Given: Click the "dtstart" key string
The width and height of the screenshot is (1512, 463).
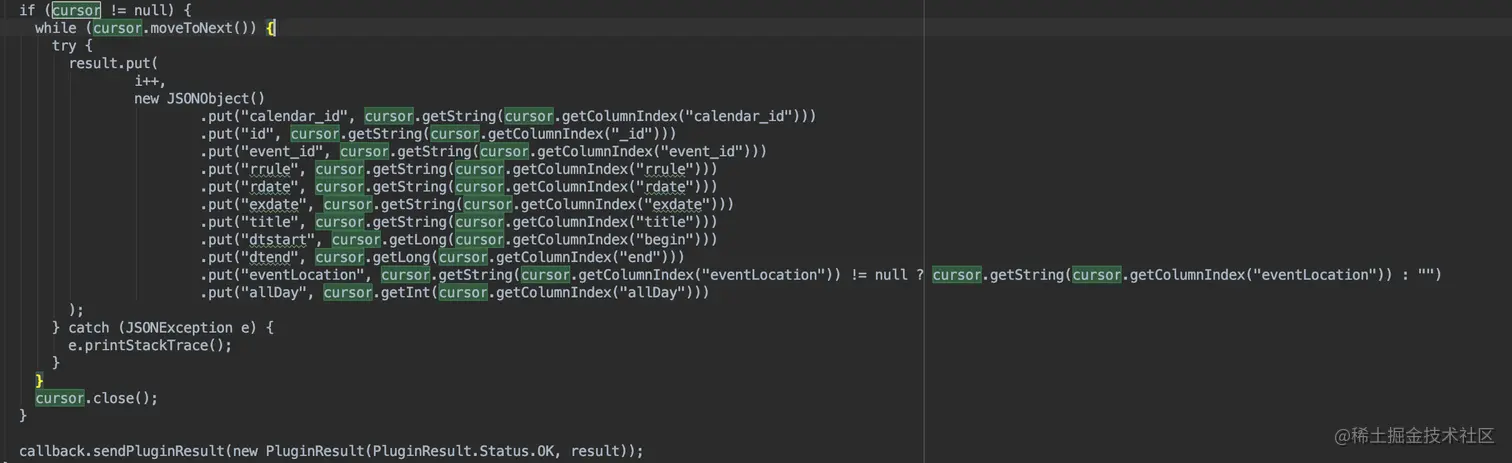Looking at the screenshot, I should [280, 239].
